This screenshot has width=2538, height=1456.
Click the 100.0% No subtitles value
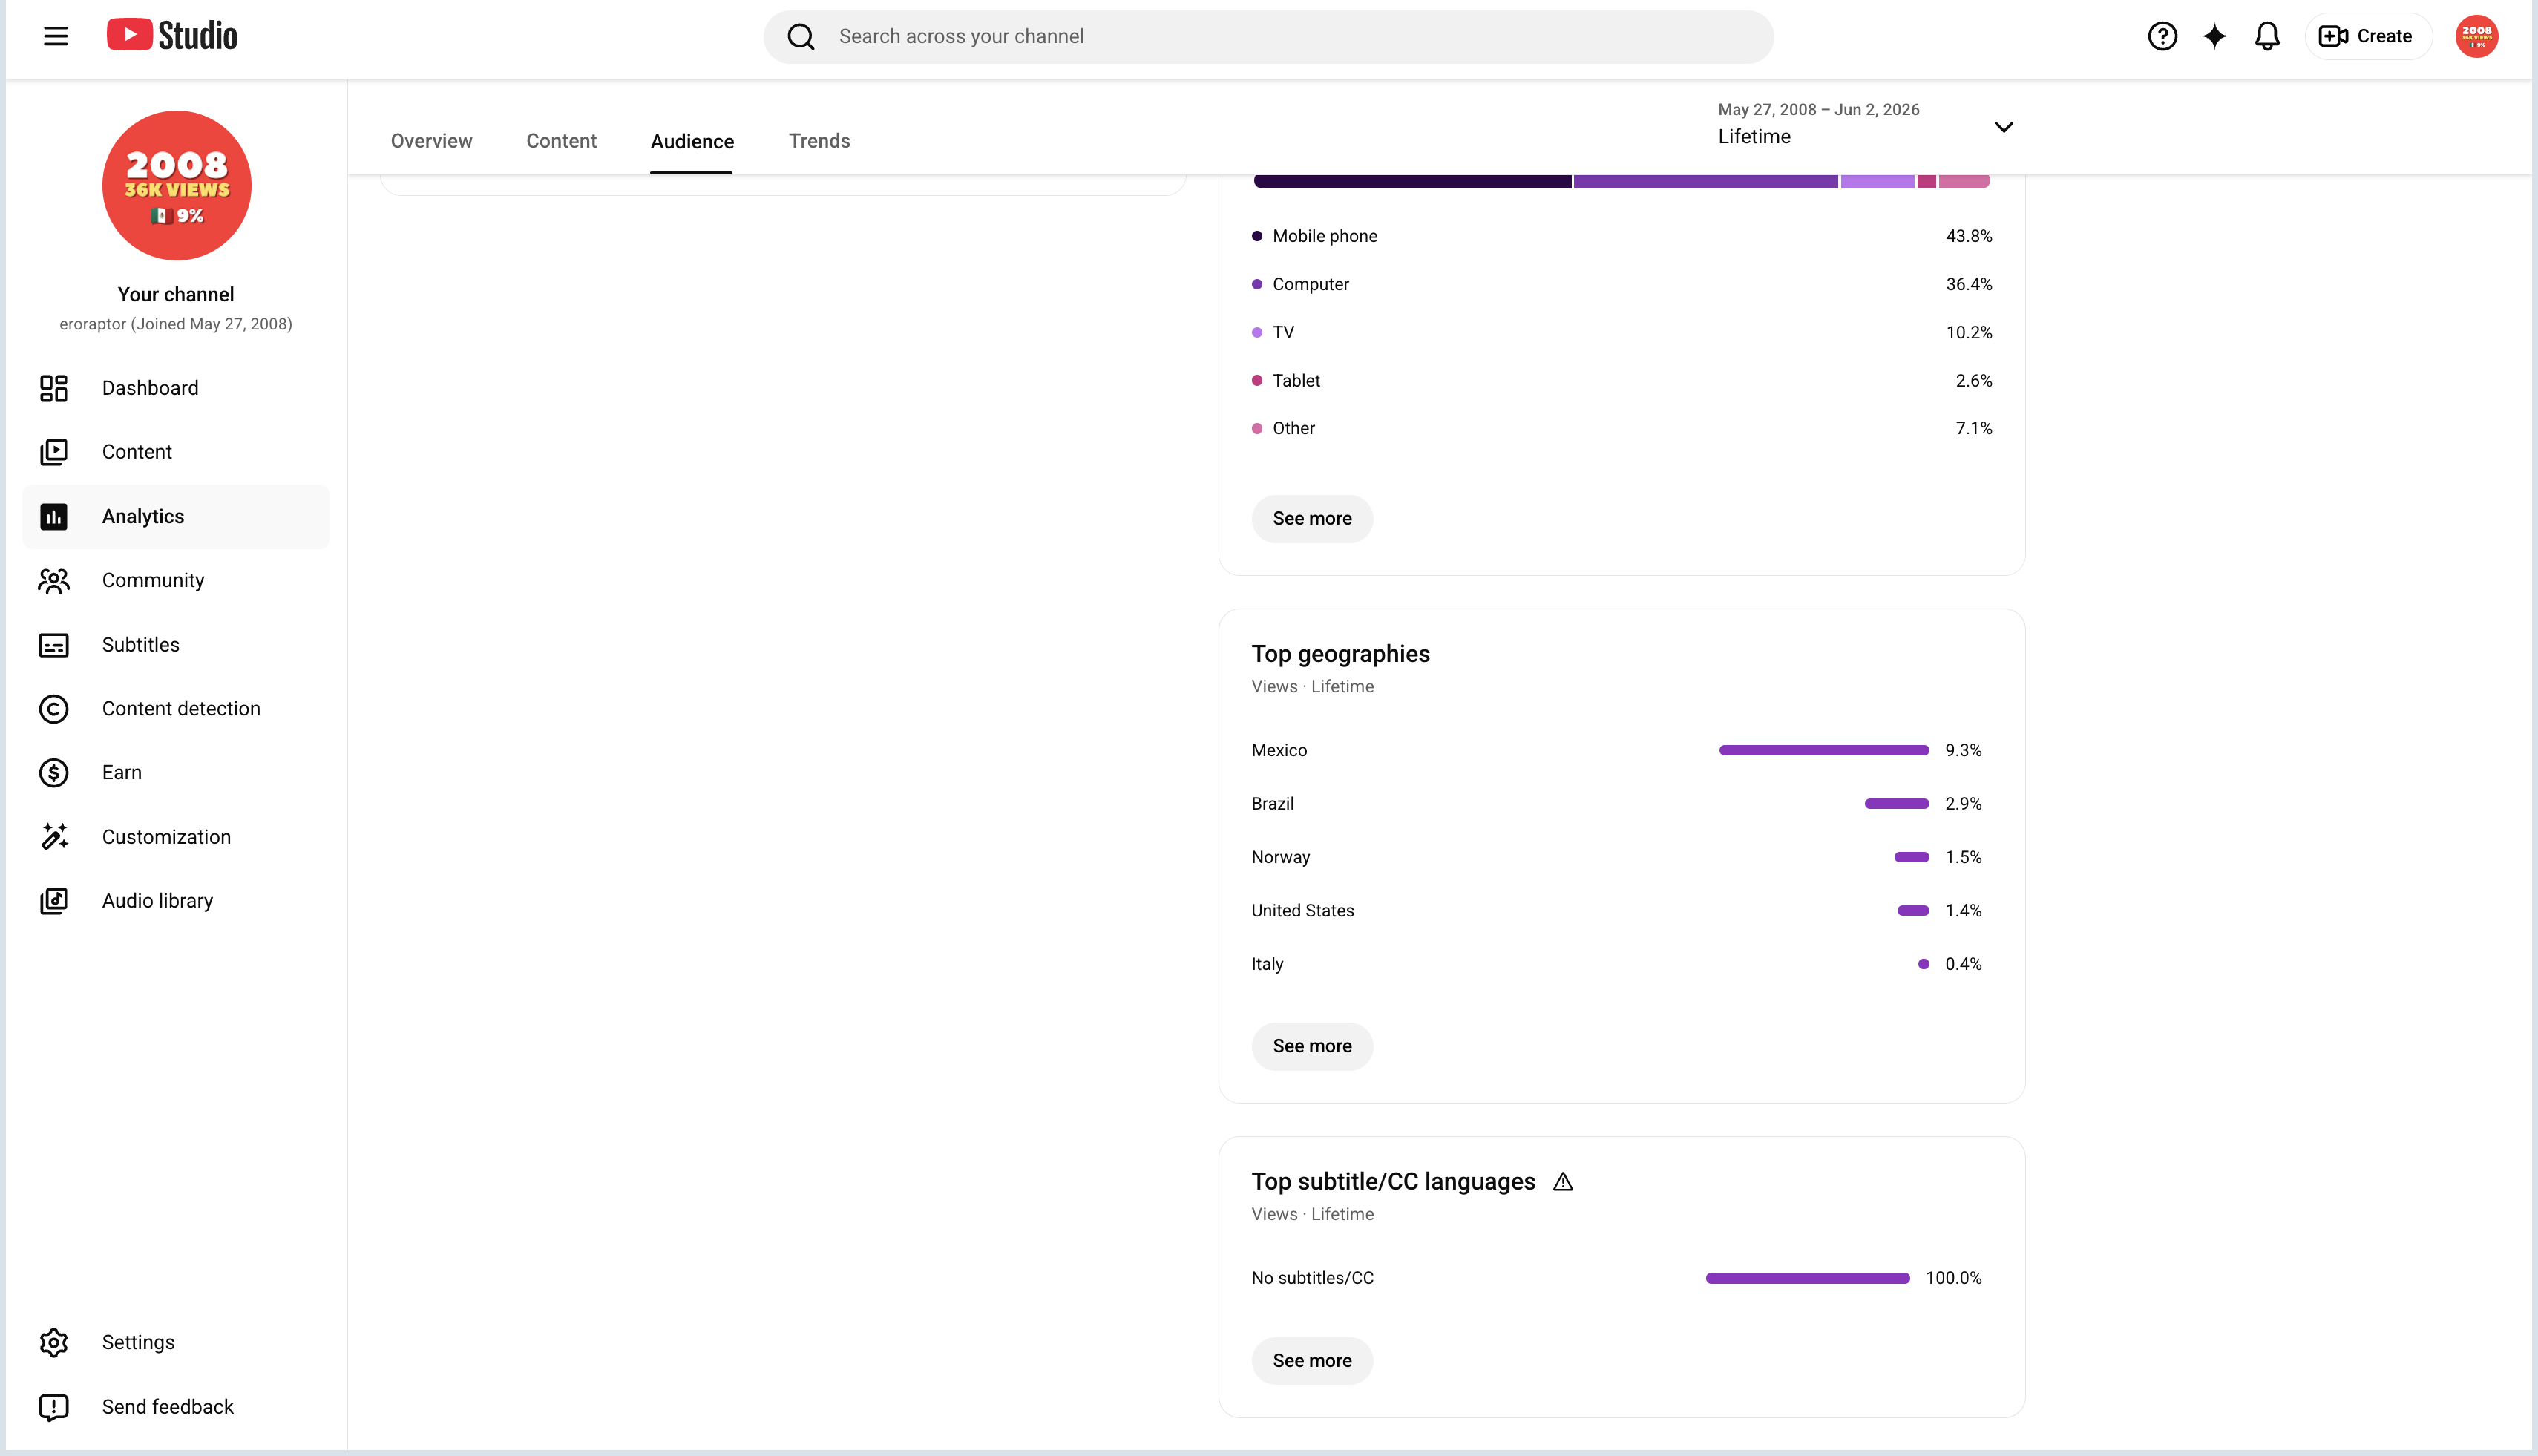pos(1953,1278)
